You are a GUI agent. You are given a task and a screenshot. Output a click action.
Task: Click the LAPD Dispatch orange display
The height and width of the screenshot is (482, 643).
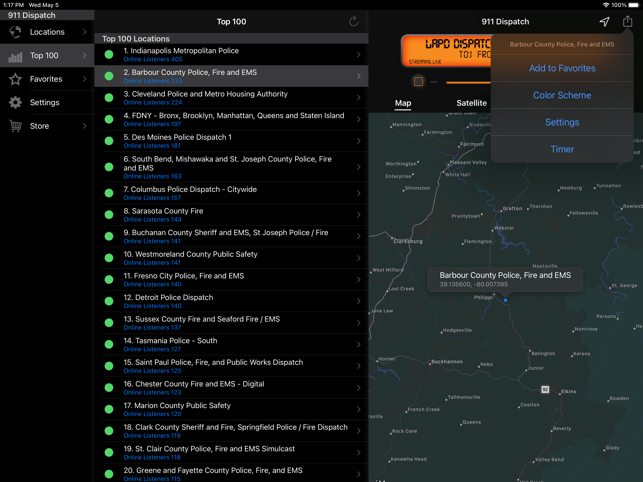(x=446, y=51)
